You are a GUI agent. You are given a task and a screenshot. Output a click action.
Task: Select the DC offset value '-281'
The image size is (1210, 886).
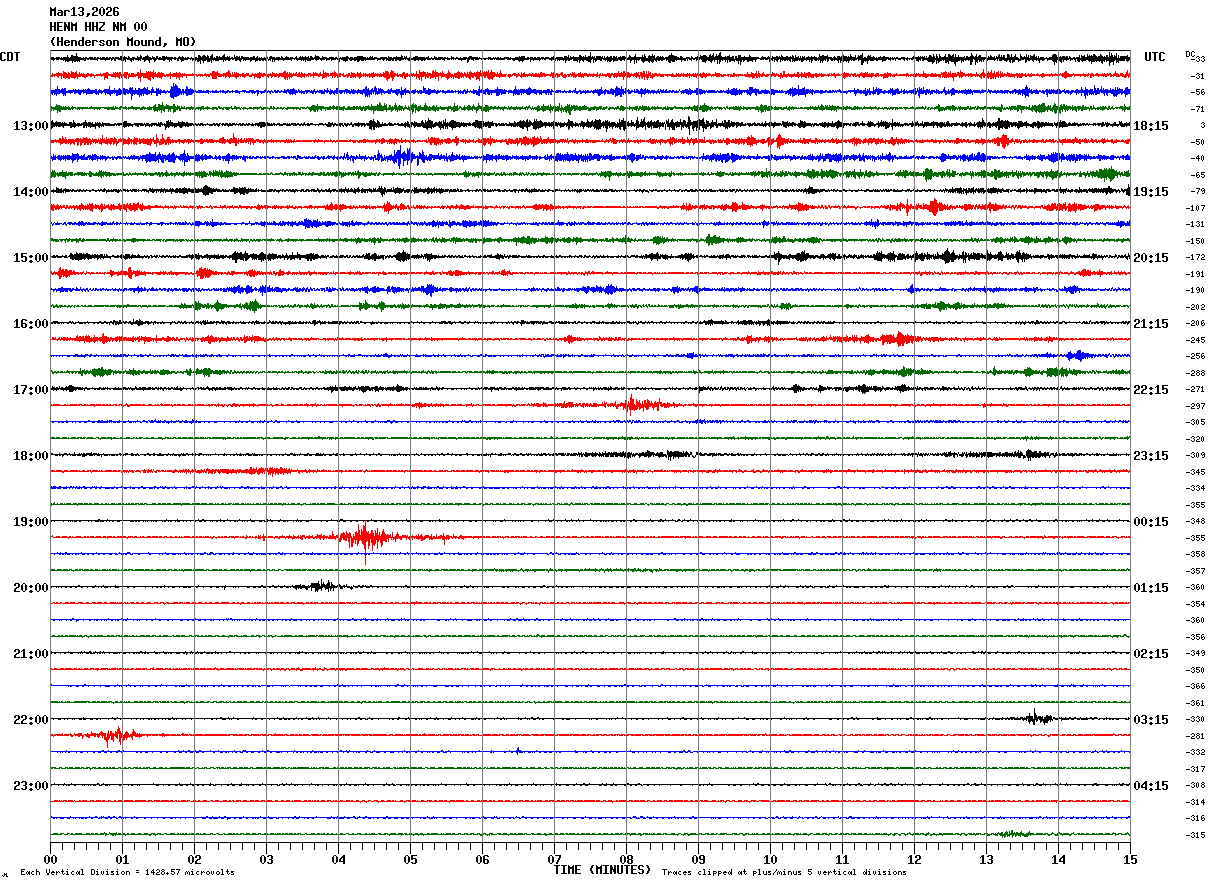pyautogui.click(x=1195, y=736)
